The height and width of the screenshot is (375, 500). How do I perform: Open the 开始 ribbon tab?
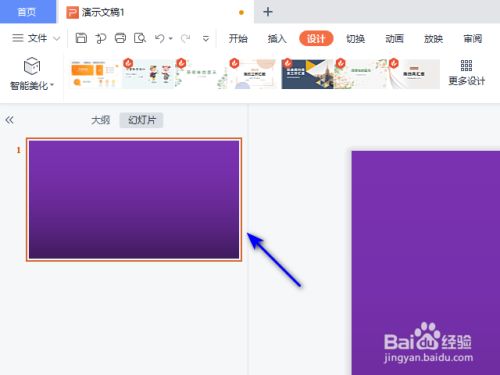coord(238,39)
